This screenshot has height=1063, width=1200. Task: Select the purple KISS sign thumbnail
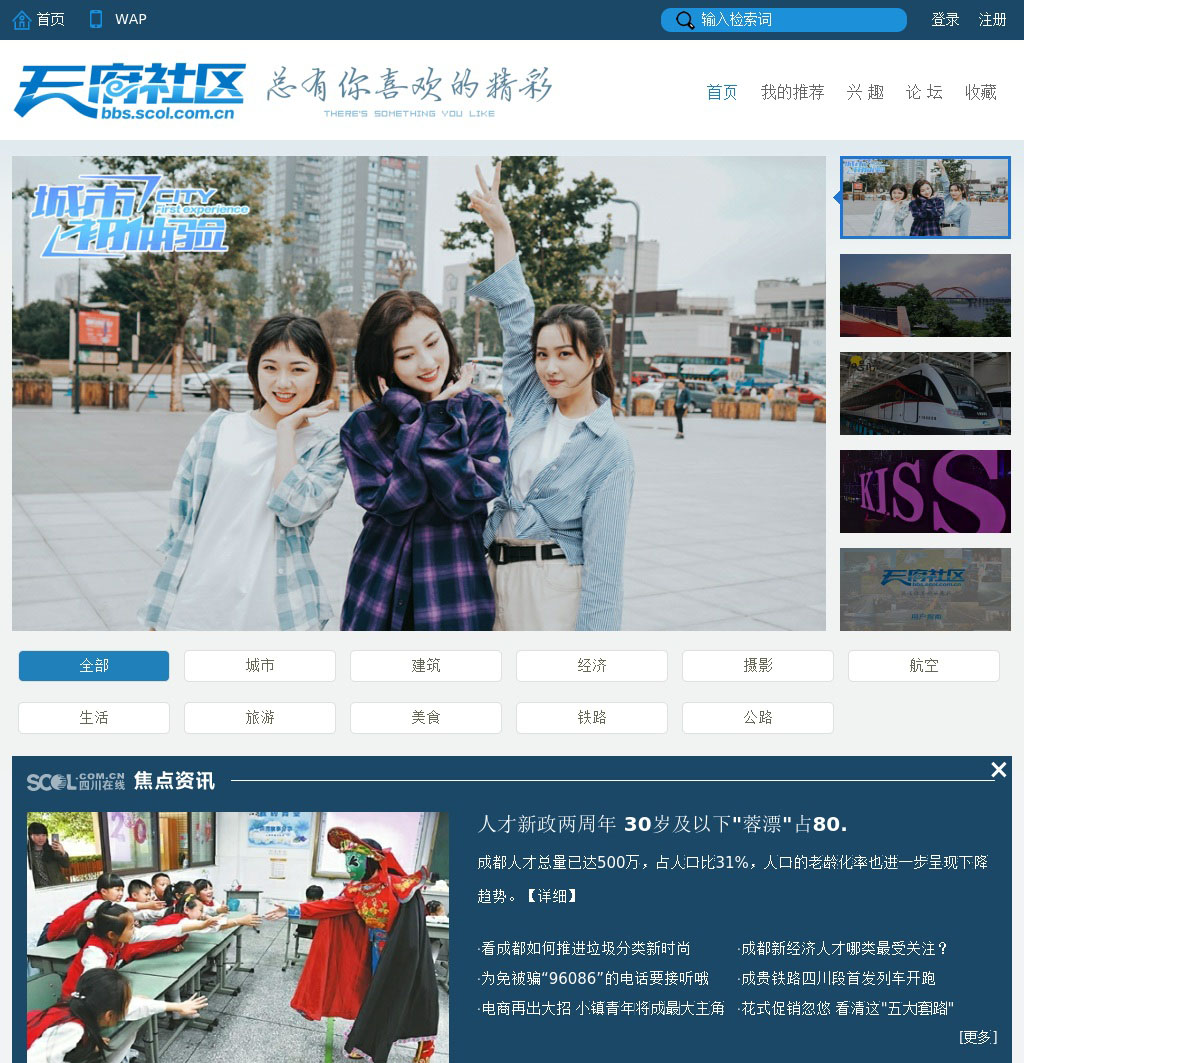click(925, 491)
